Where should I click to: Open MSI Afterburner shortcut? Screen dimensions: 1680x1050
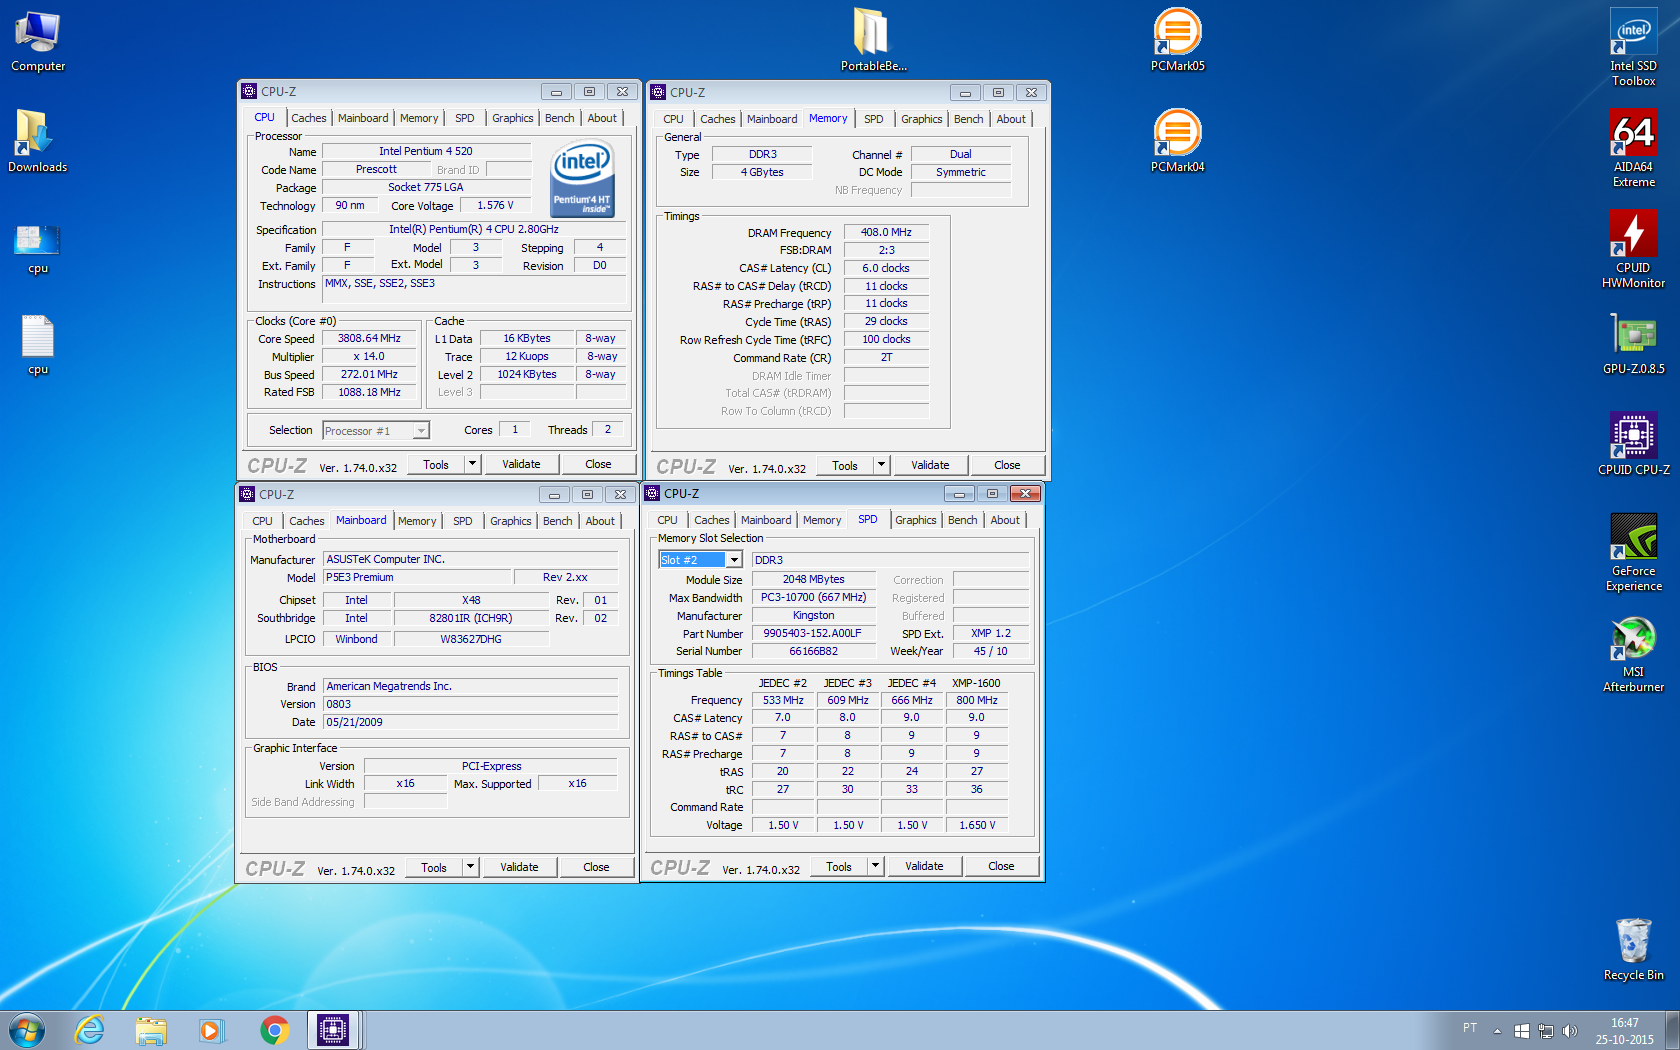[x=1633, y=653]
